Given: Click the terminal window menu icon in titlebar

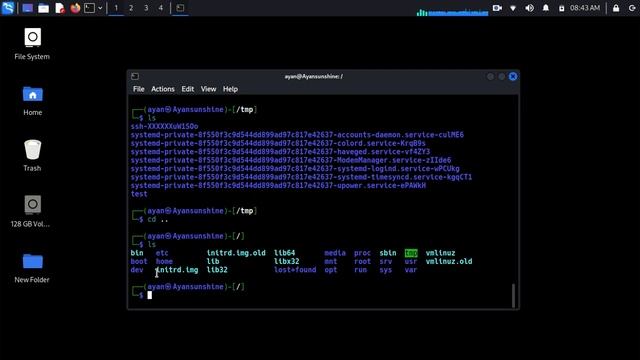Looking at the screenshot, I should [135, 76].
